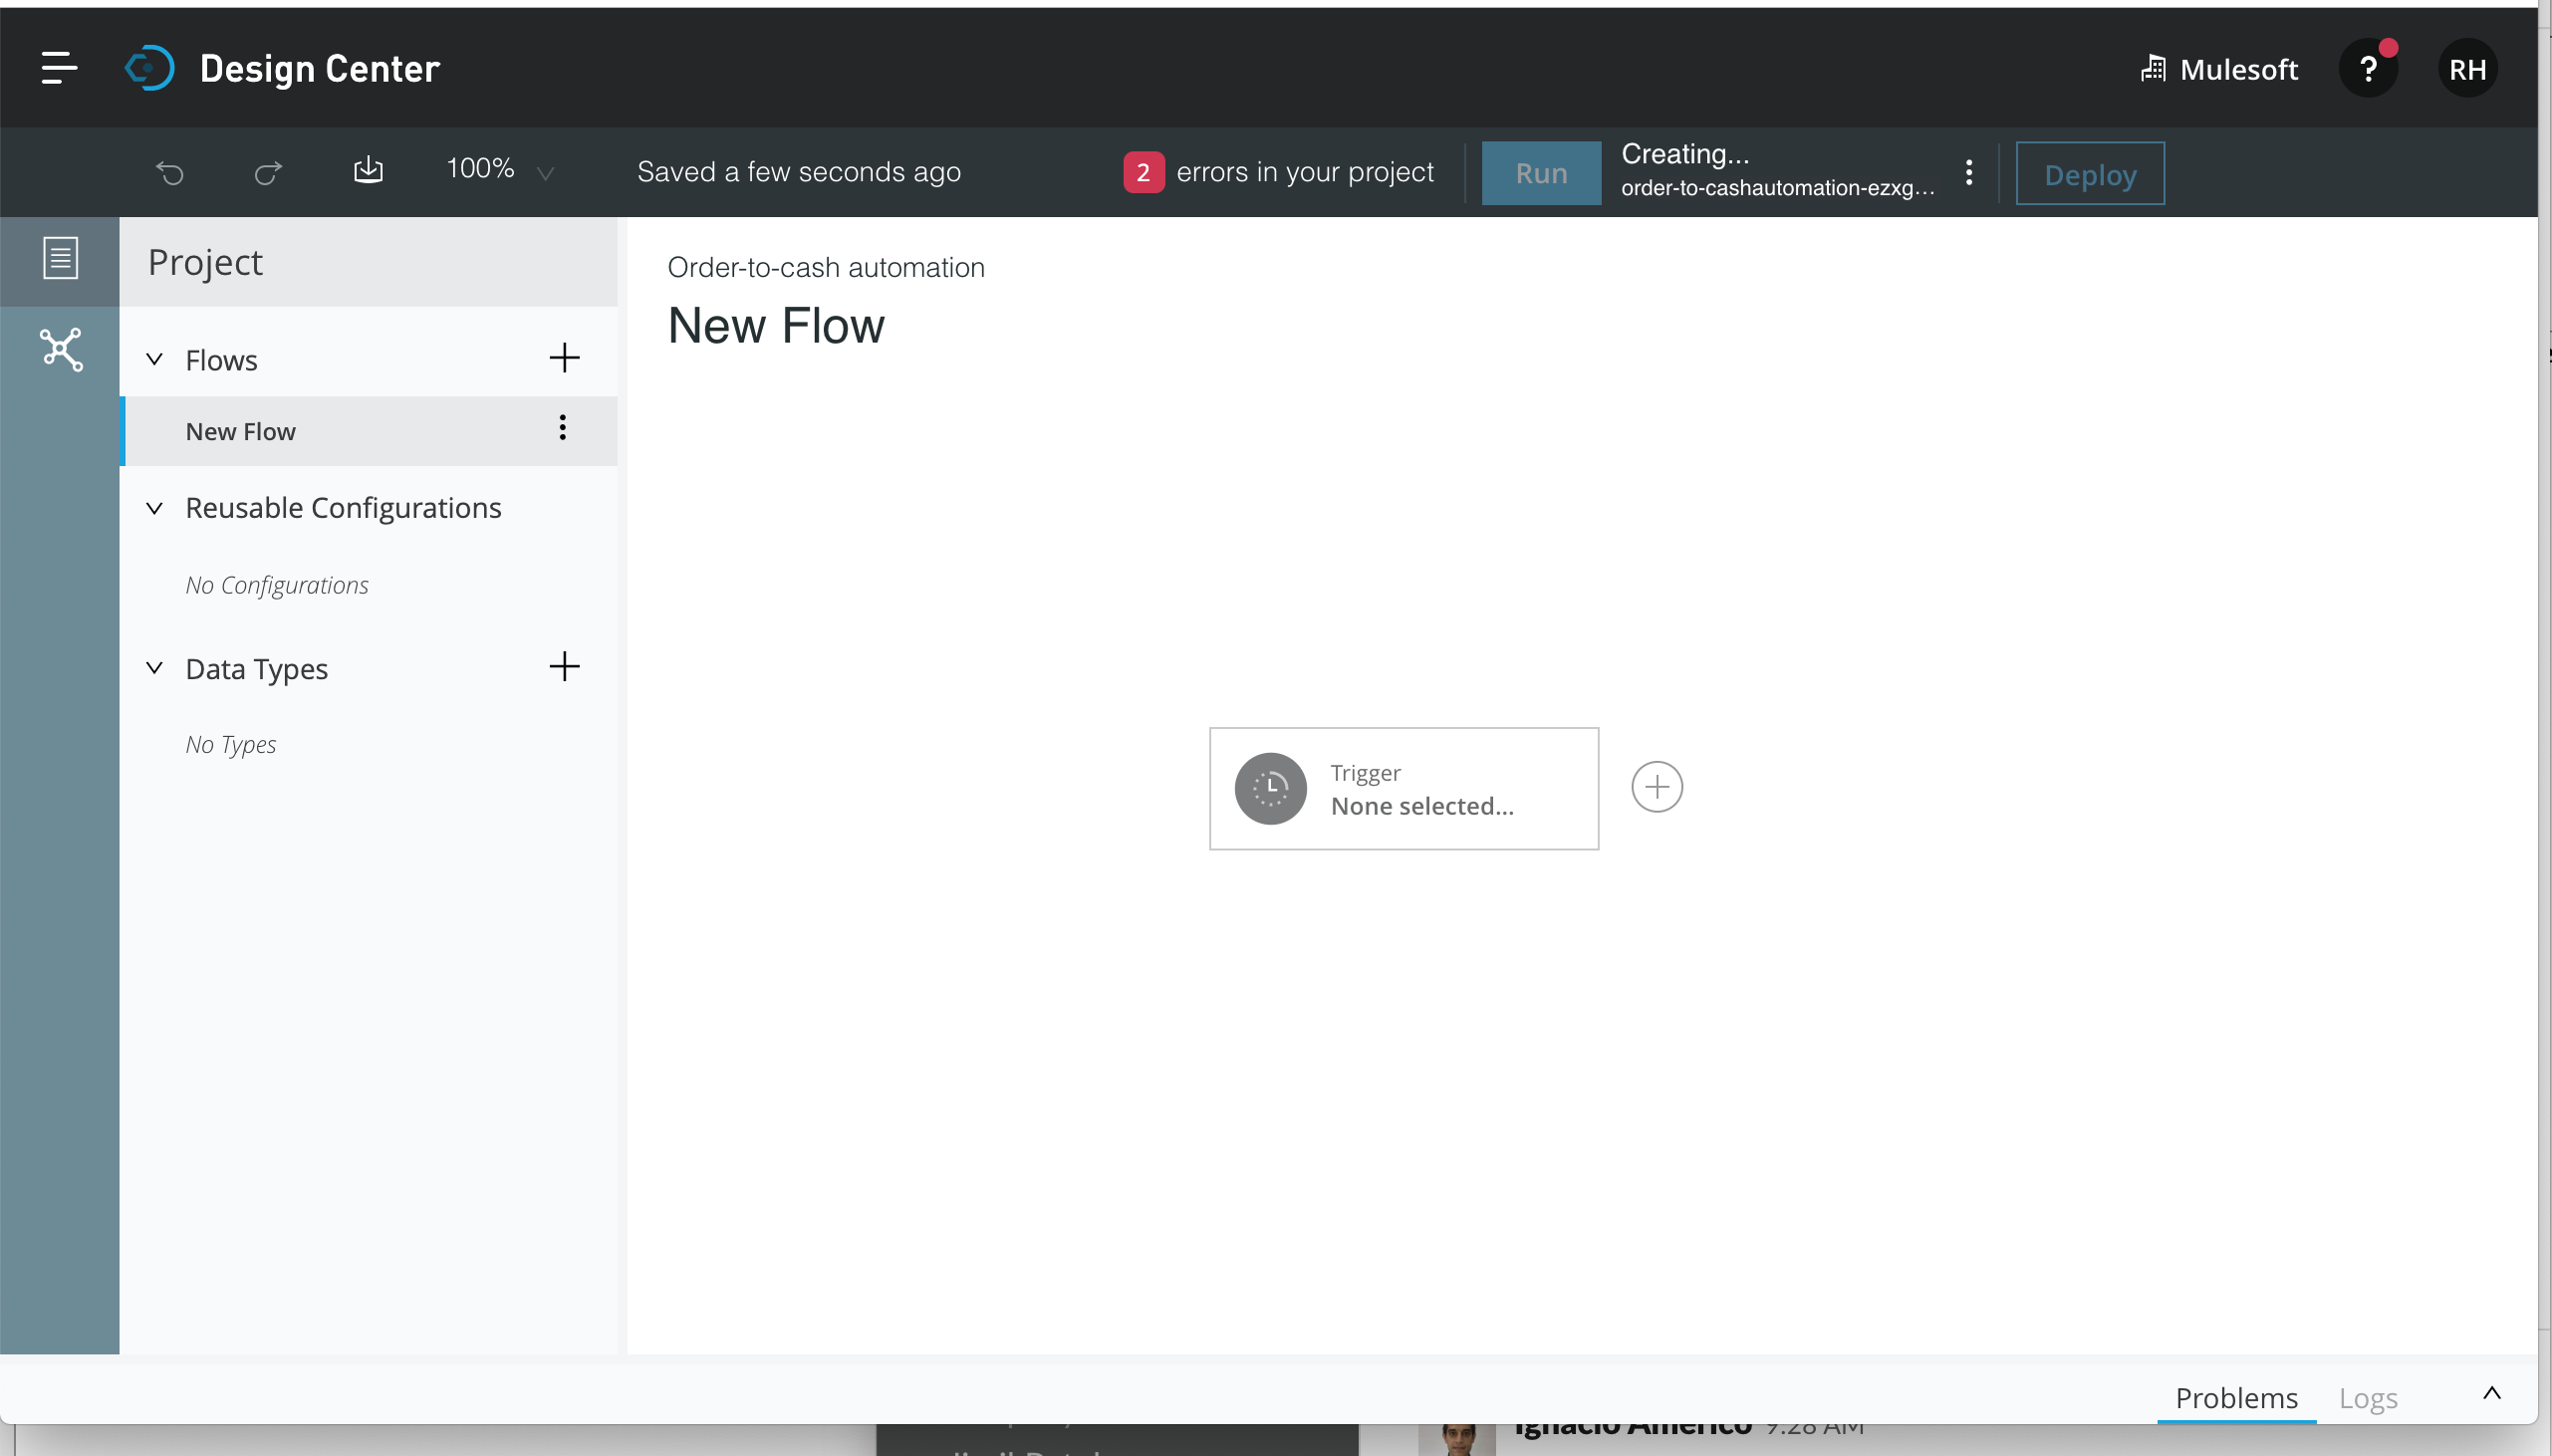2552x1456 pixels.
Task: Select the Problems tab
Action: [2236, 1398]
